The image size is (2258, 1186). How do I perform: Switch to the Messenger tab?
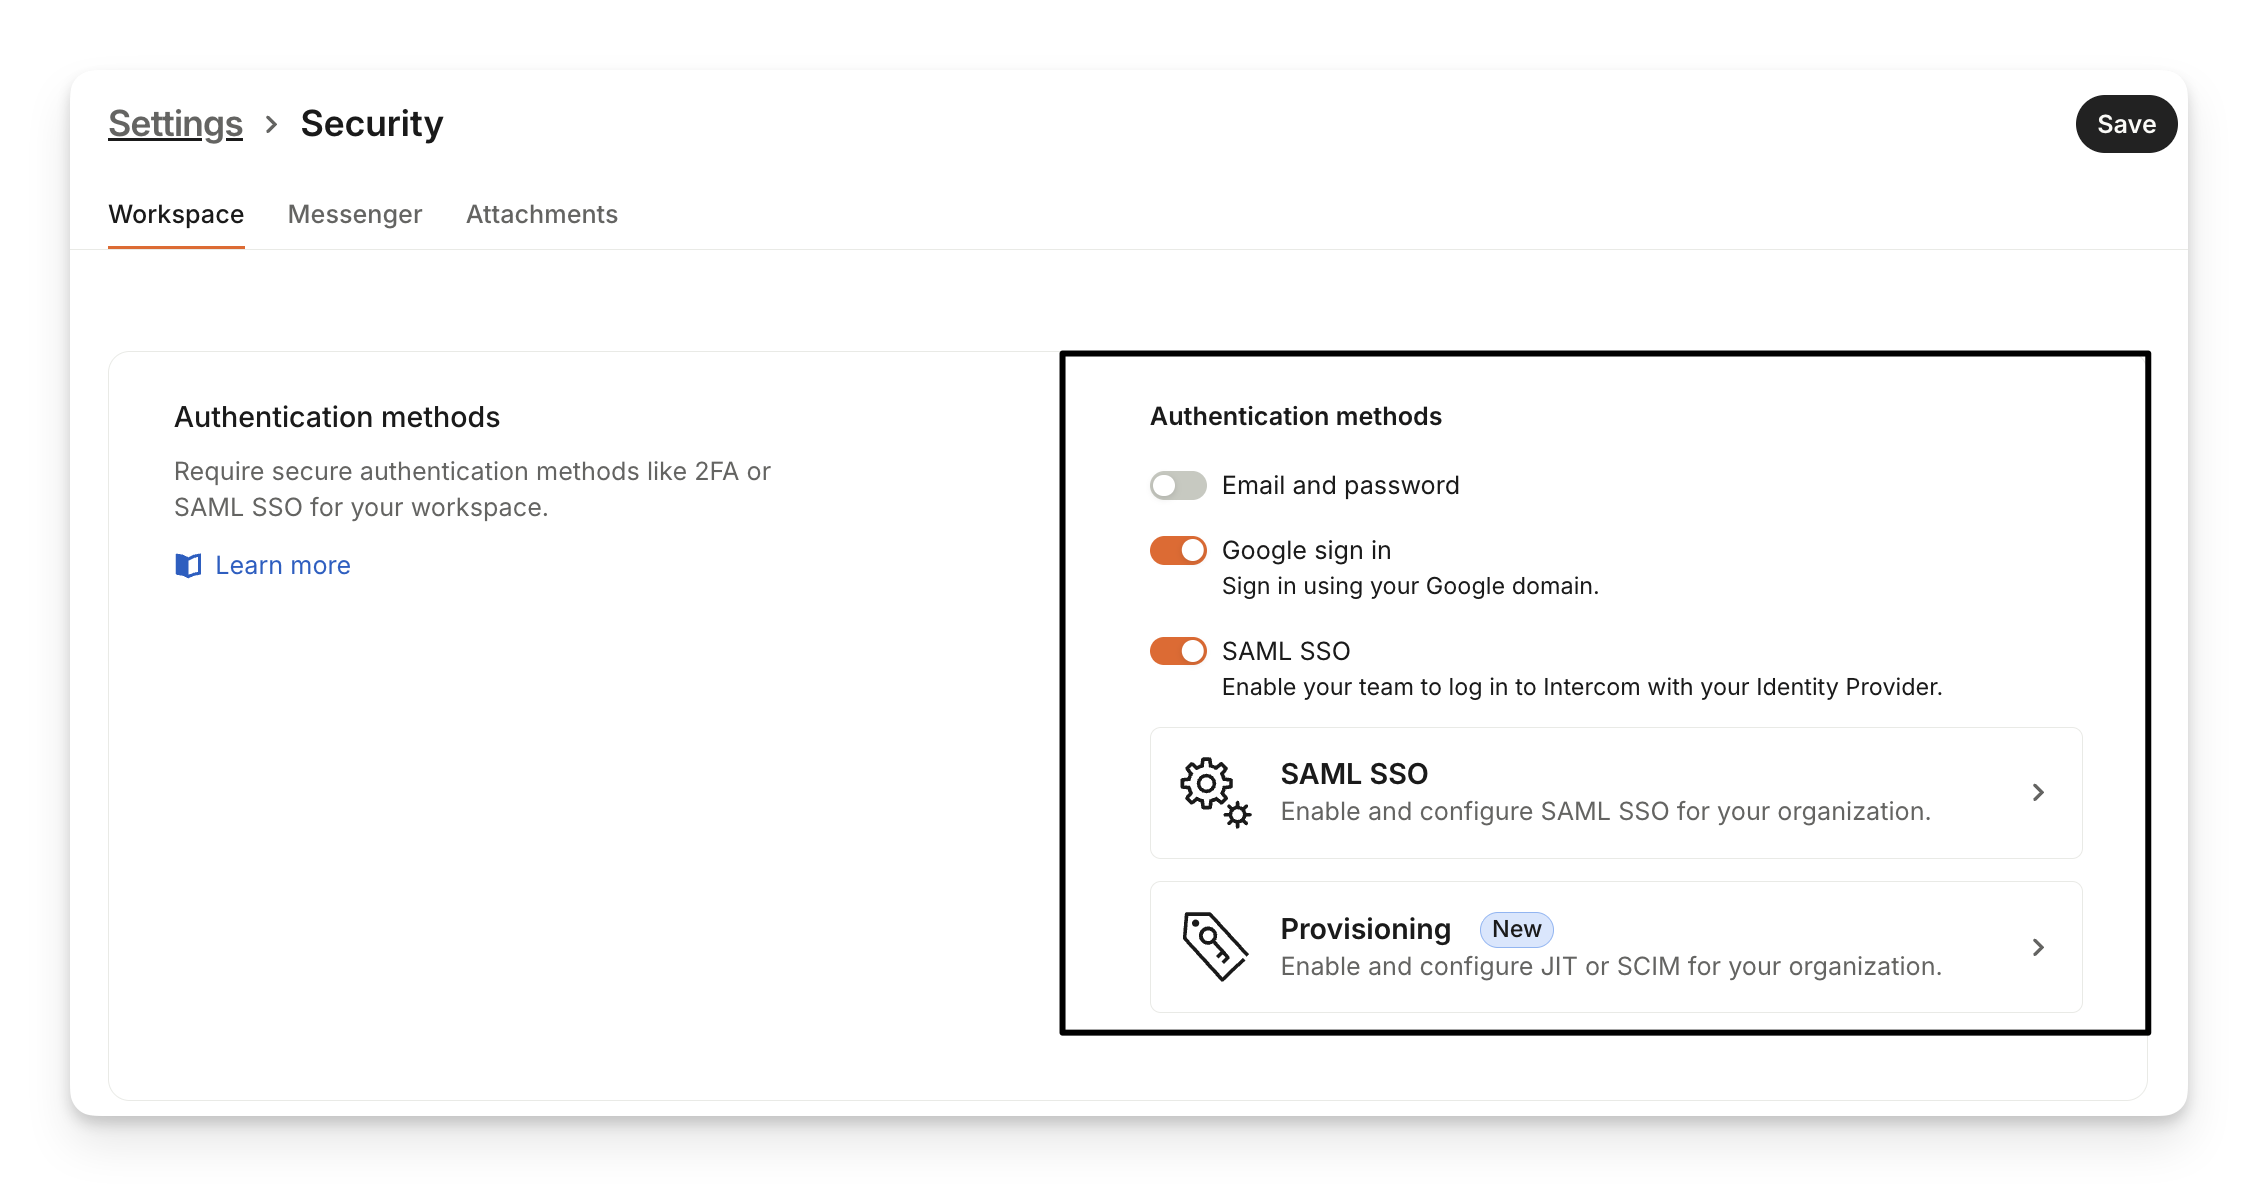pos(355,215)
